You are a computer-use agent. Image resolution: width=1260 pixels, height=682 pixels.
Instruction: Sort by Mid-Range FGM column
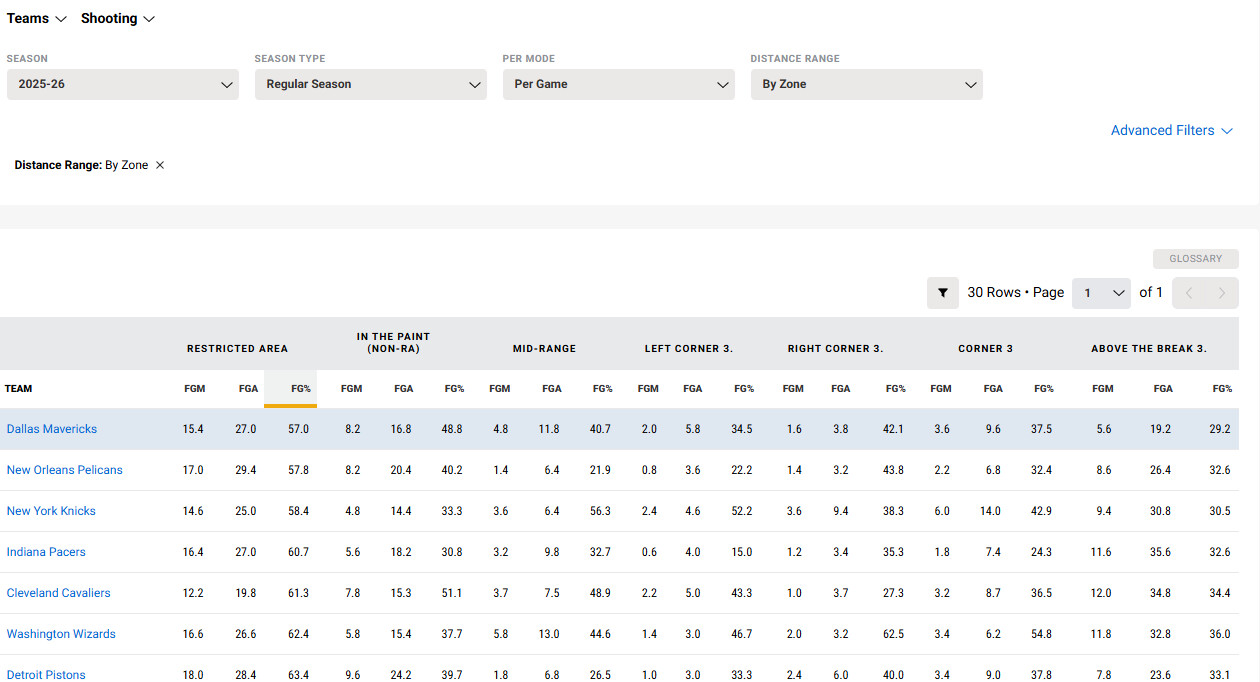pyautogui.click(x=499, y=389)
